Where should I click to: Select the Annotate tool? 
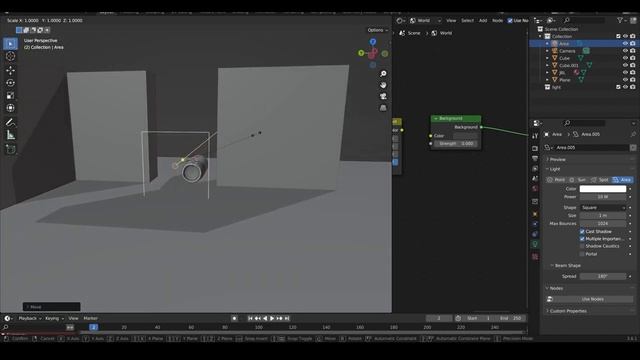point(11,122)
